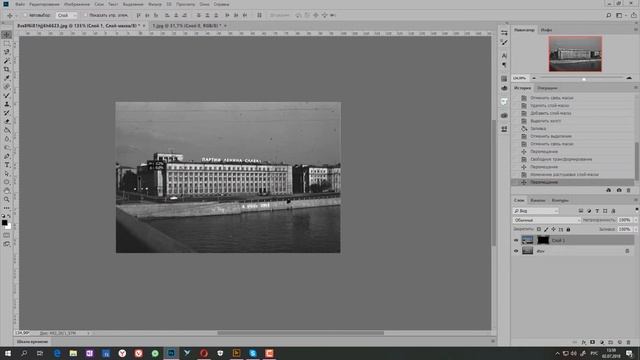Open the Слой auto-select dropdown
This screenshot has width=640, height=360.
[66, 15]
